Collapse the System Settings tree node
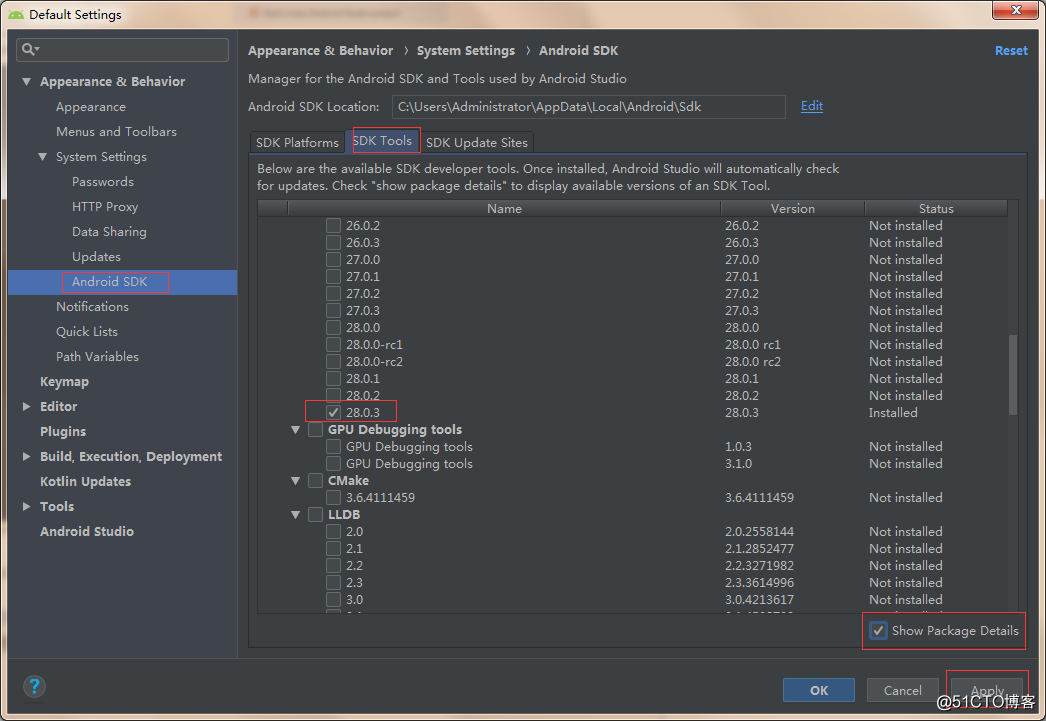1046x721 pixels. 43,157
